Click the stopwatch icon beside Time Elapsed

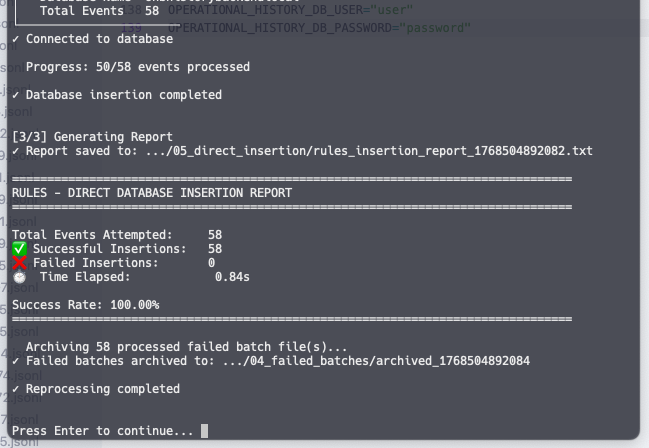(19, 276)
